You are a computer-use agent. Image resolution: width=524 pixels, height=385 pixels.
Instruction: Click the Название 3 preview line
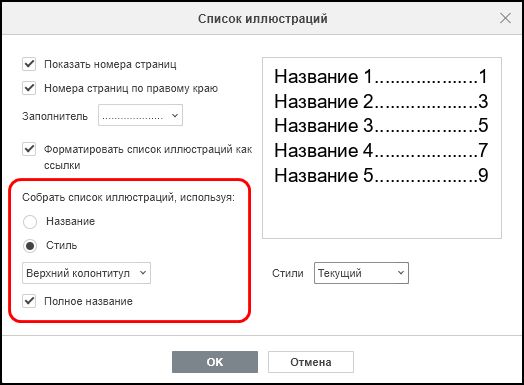tap(381, 126)
